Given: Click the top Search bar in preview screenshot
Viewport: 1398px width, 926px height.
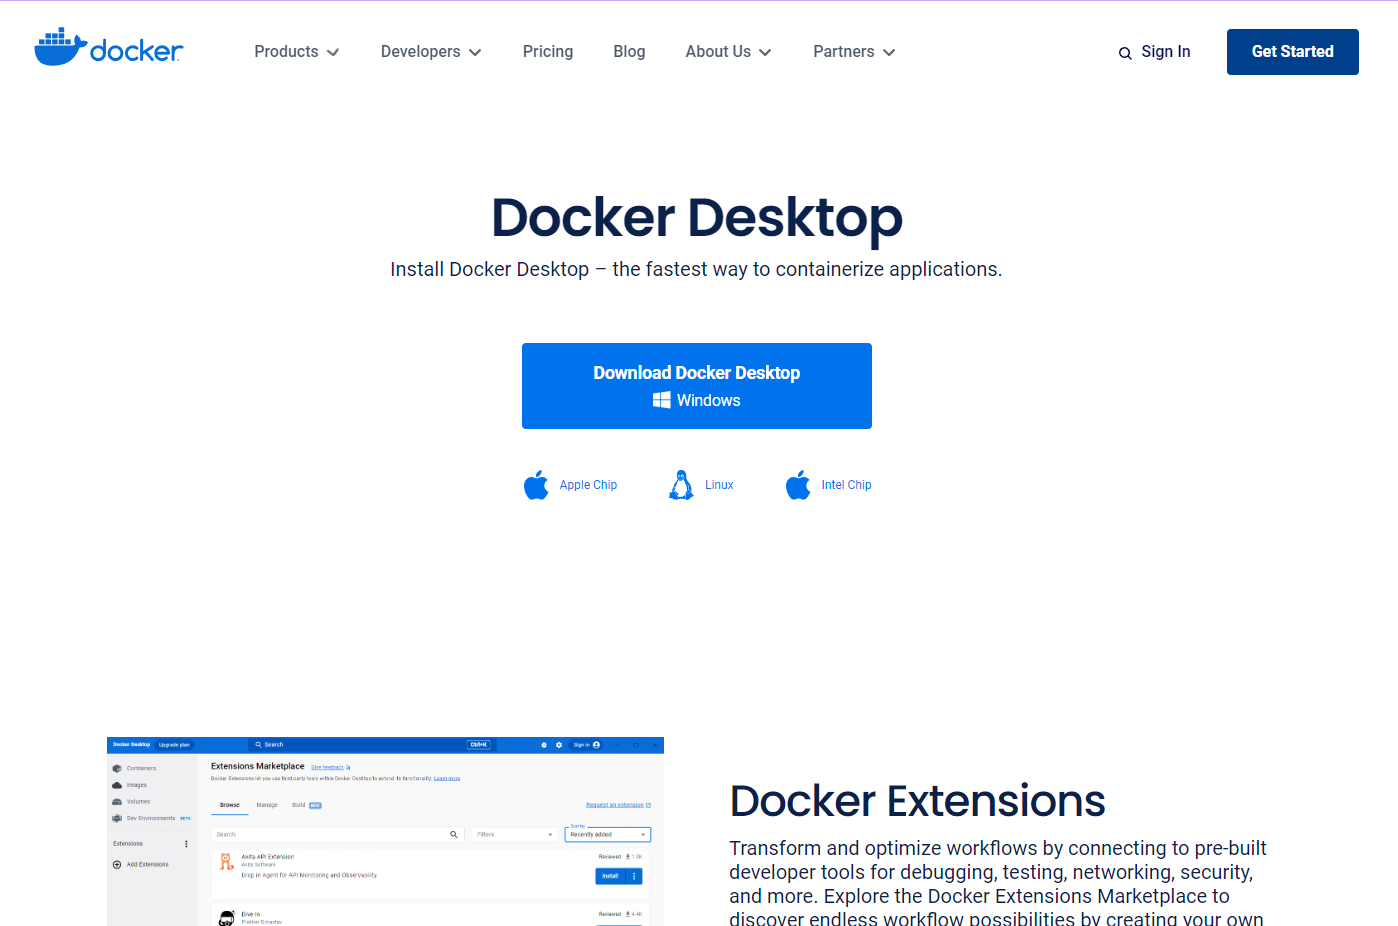Looking at the screenshot, I should [370, 745].
